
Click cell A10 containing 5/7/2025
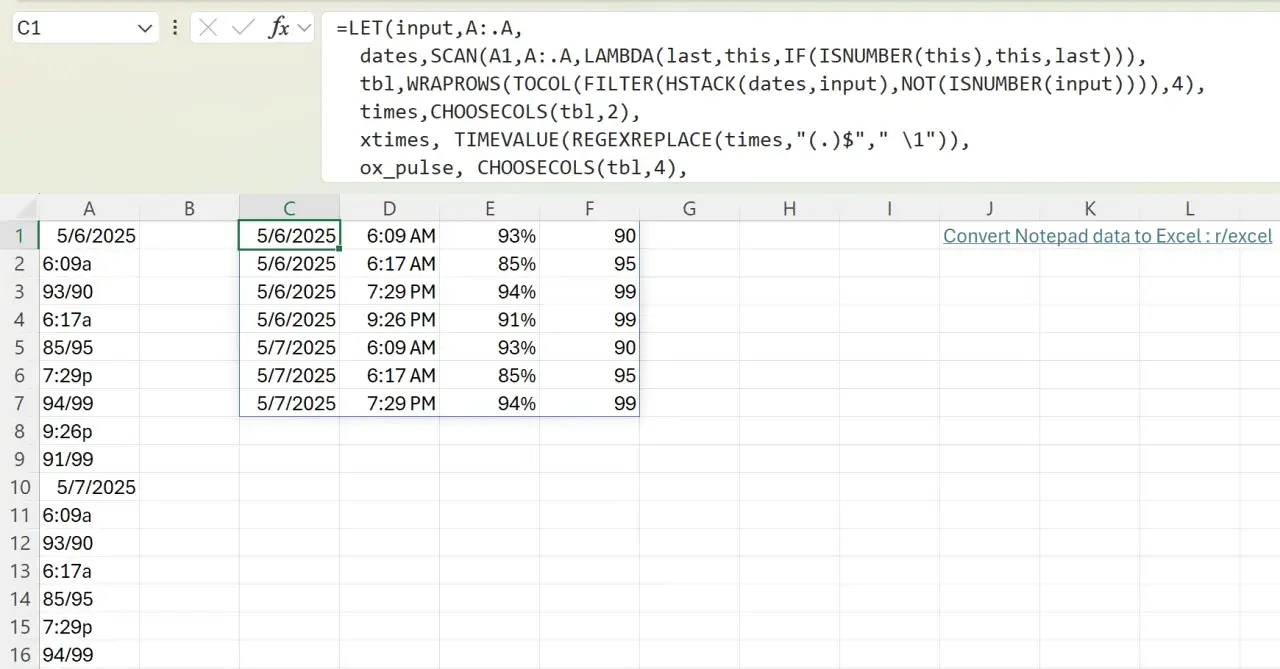tap(89, 488)
